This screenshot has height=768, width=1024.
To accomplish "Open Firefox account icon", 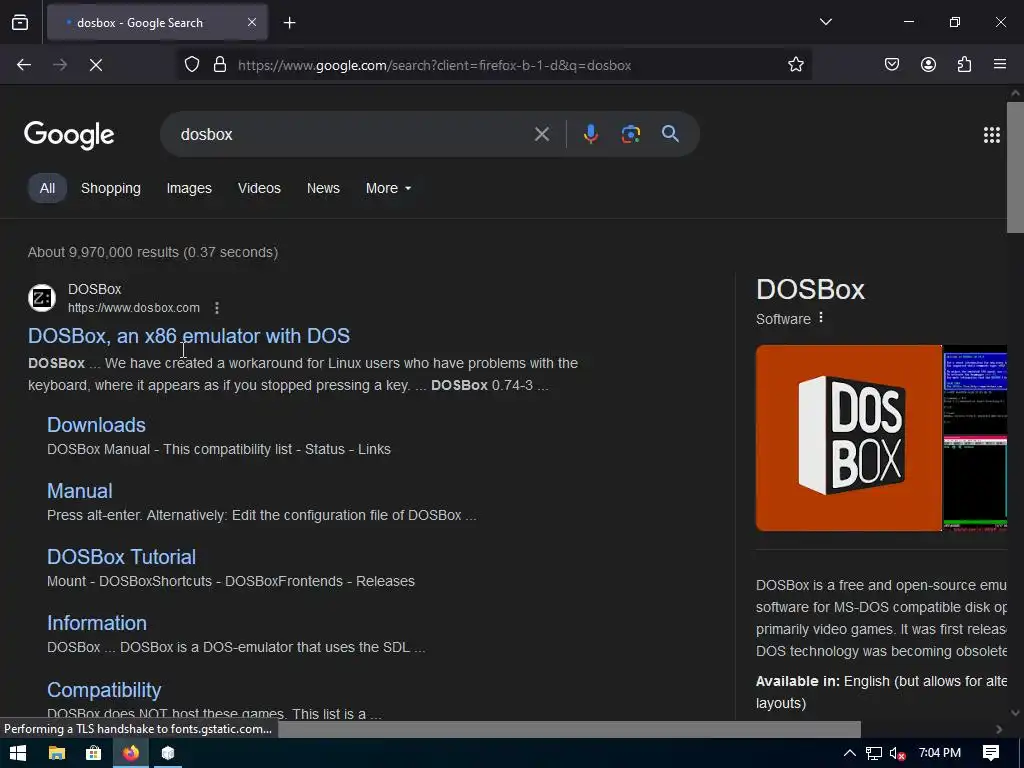I will (x=928, y=65).
